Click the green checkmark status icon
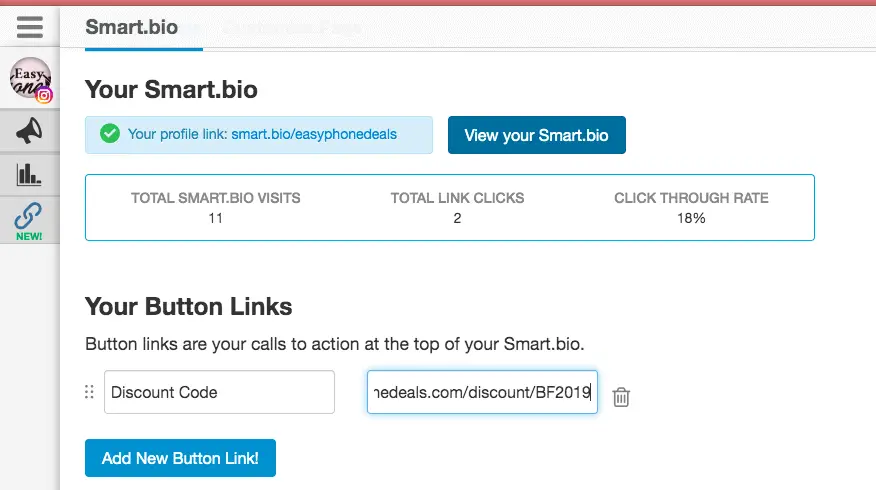This screenshot has width=876, height=490. pos(110,134)
